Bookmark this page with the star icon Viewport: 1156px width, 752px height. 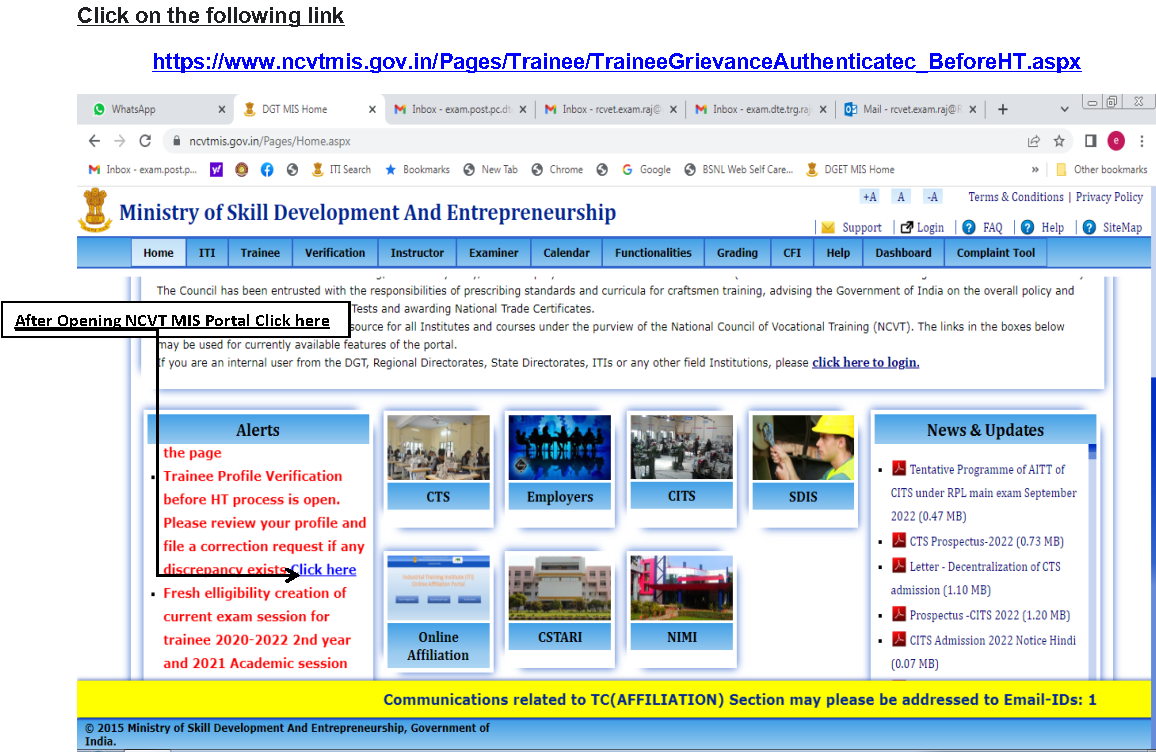(x=1059, y=141)
